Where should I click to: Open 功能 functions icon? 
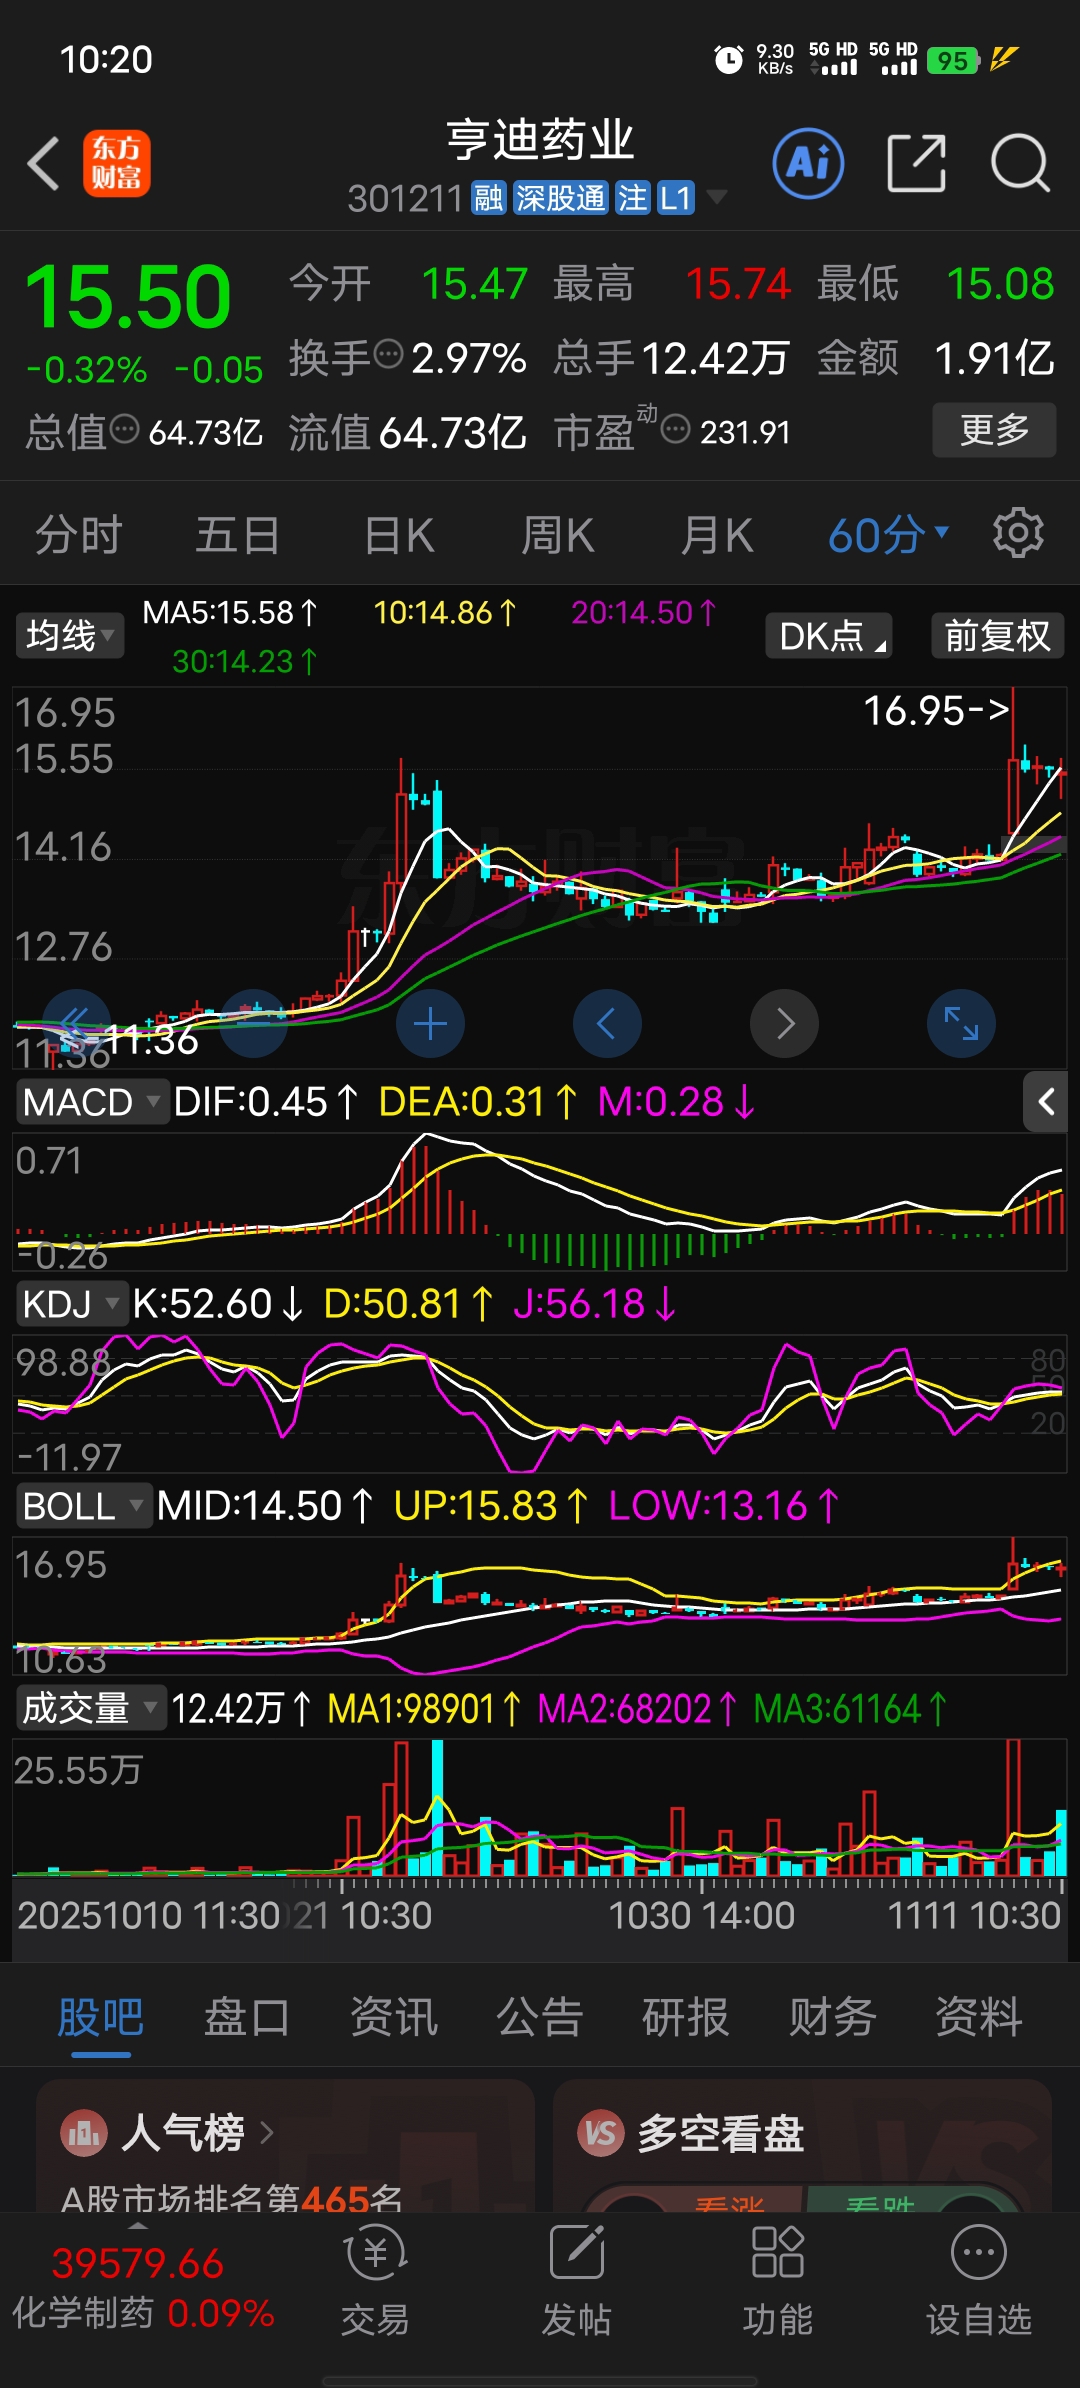pos(778,2281)
